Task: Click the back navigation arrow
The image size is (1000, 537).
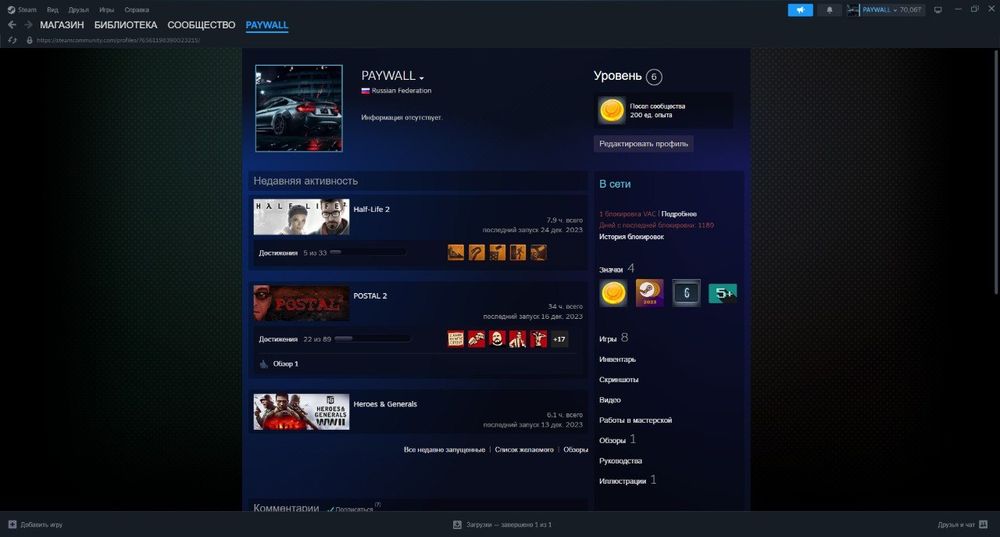Action: tap(12, 25)
